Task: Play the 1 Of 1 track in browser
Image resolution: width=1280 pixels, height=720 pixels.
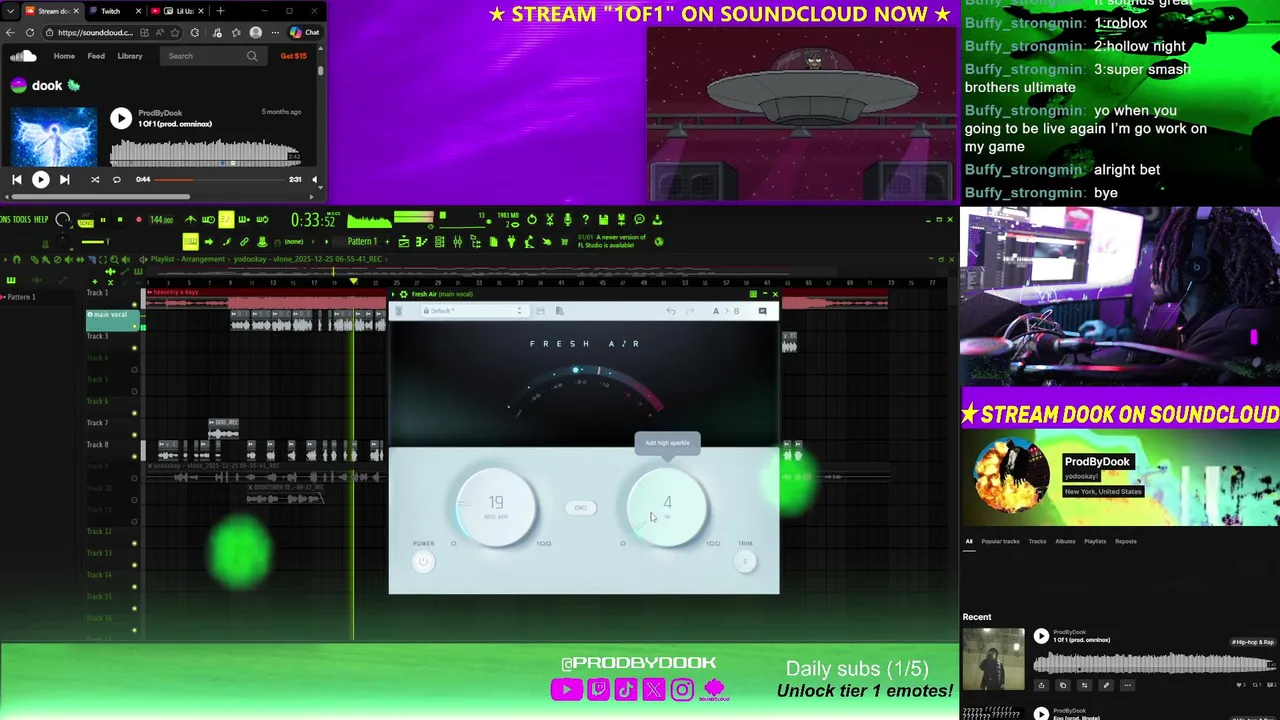Action: click(121, 118)
